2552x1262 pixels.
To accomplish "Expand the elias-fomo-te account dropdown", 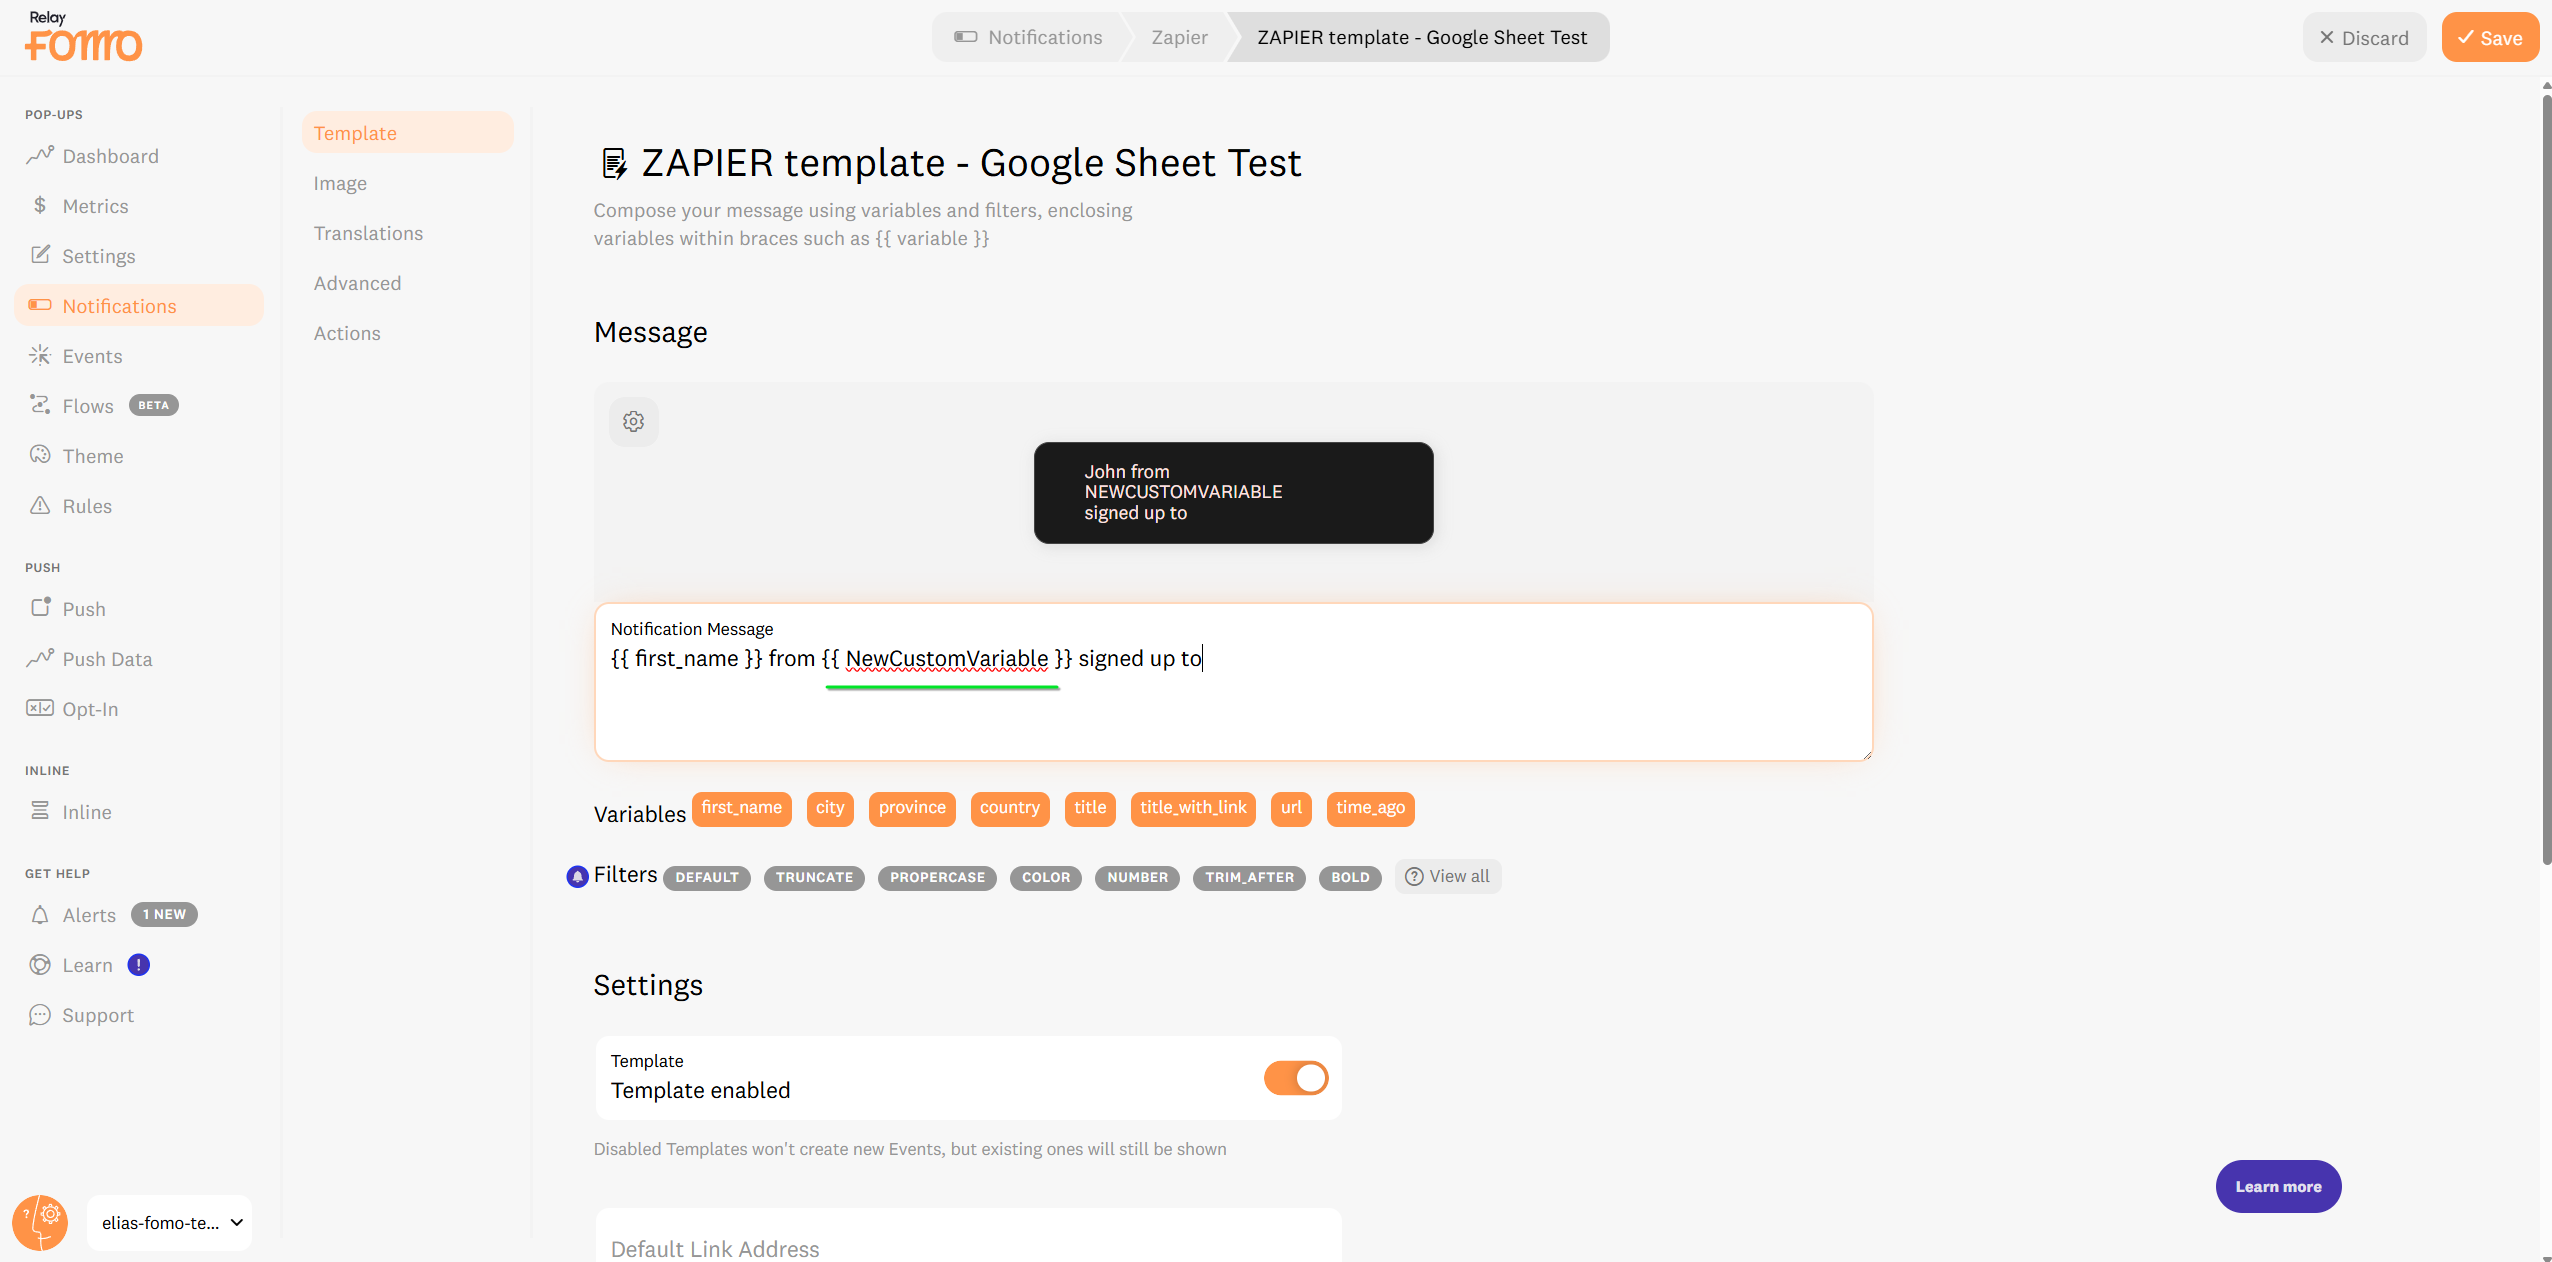I will tap(170, 1222).
